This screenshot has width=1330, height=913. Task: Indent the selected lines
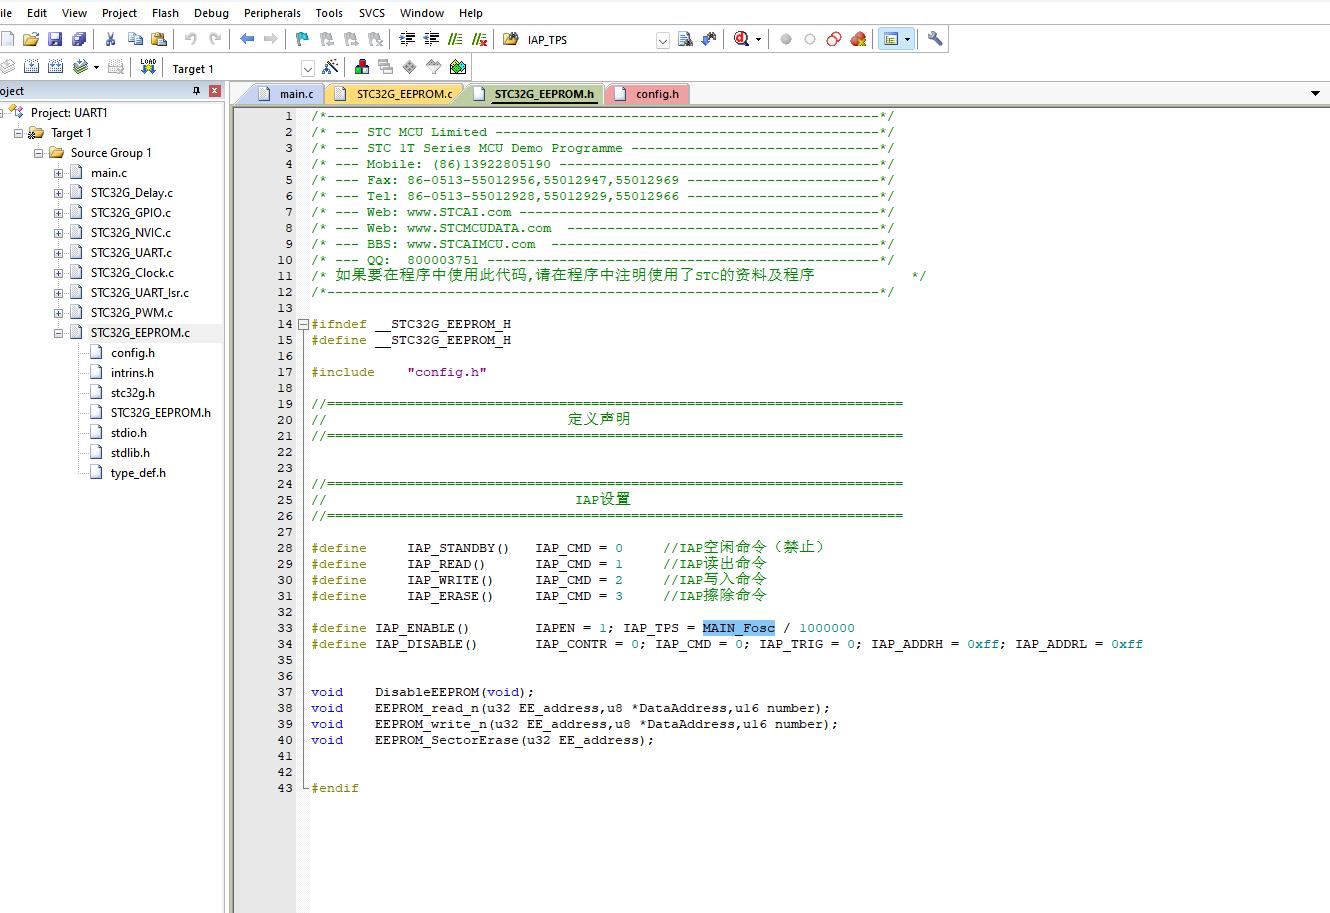(407, 39)
